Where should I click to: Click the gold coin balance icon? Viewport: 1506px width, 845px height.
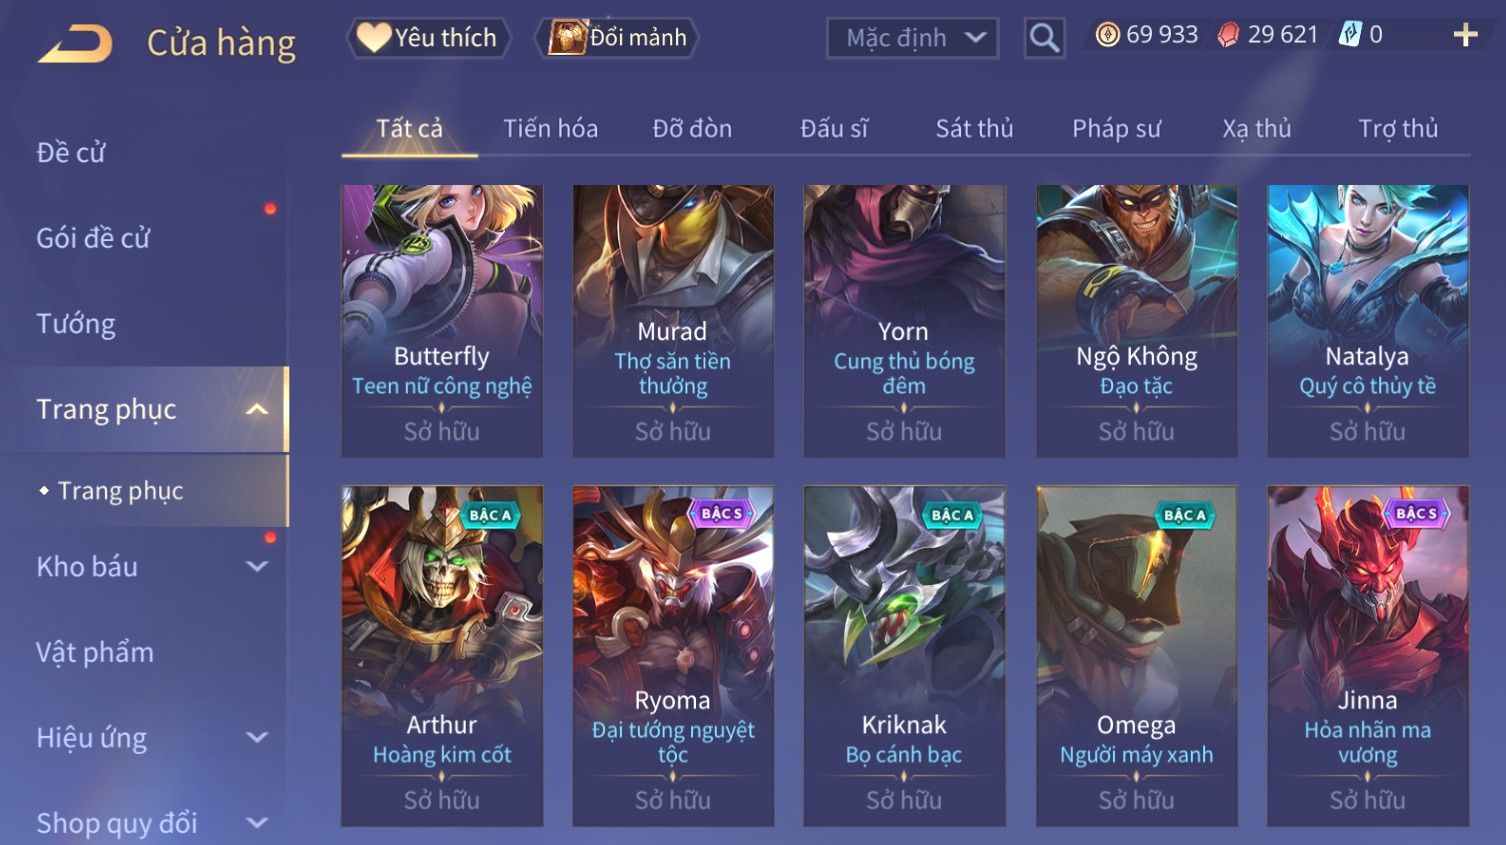1107,35
